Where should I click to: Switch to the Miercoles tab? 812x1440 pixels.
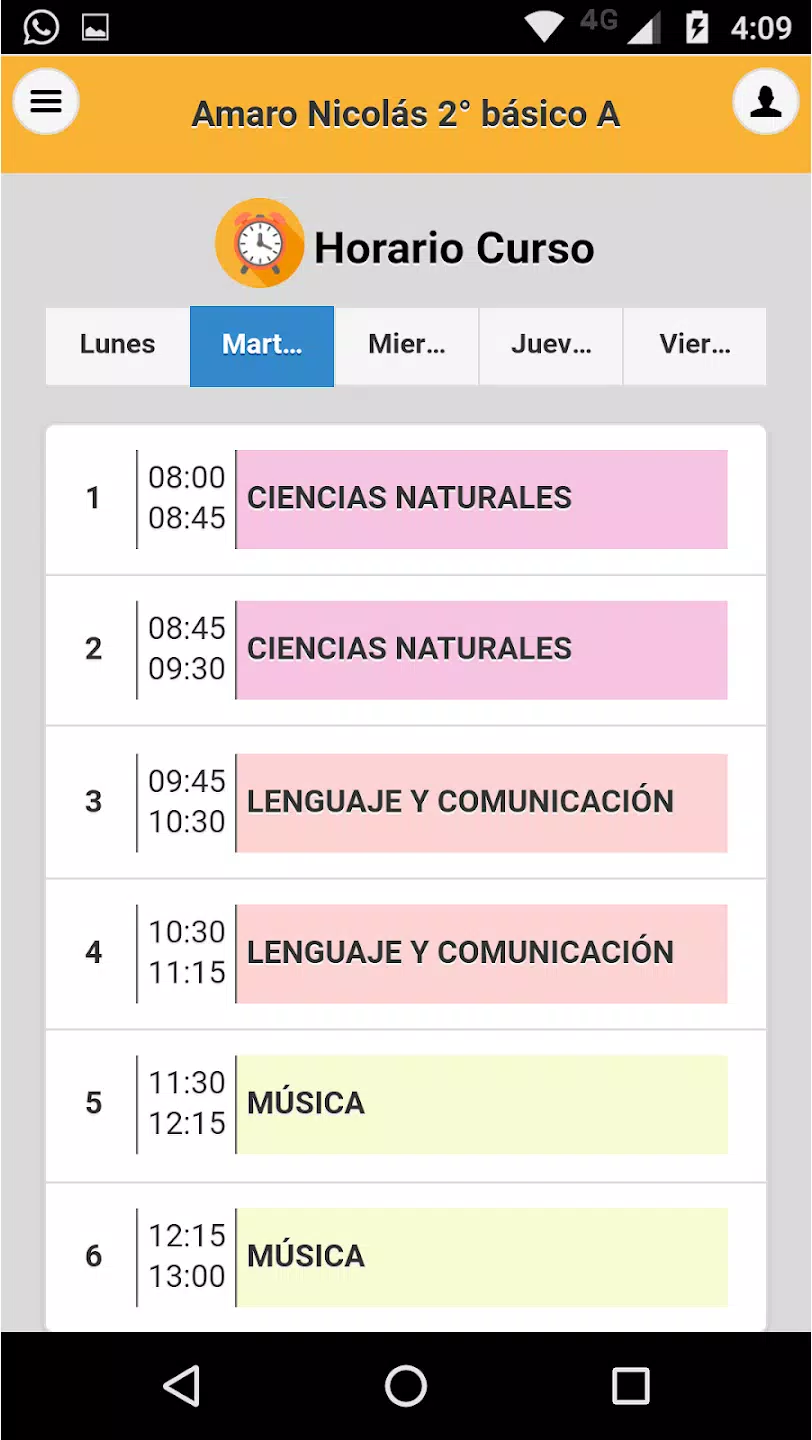point(407,345)
